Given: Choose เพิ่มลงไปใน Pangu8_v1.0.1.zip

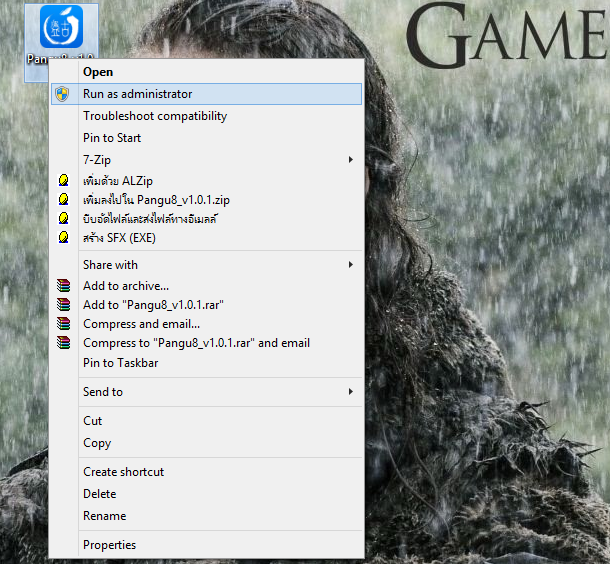Looking at the screenshot, I should (207, 200).
